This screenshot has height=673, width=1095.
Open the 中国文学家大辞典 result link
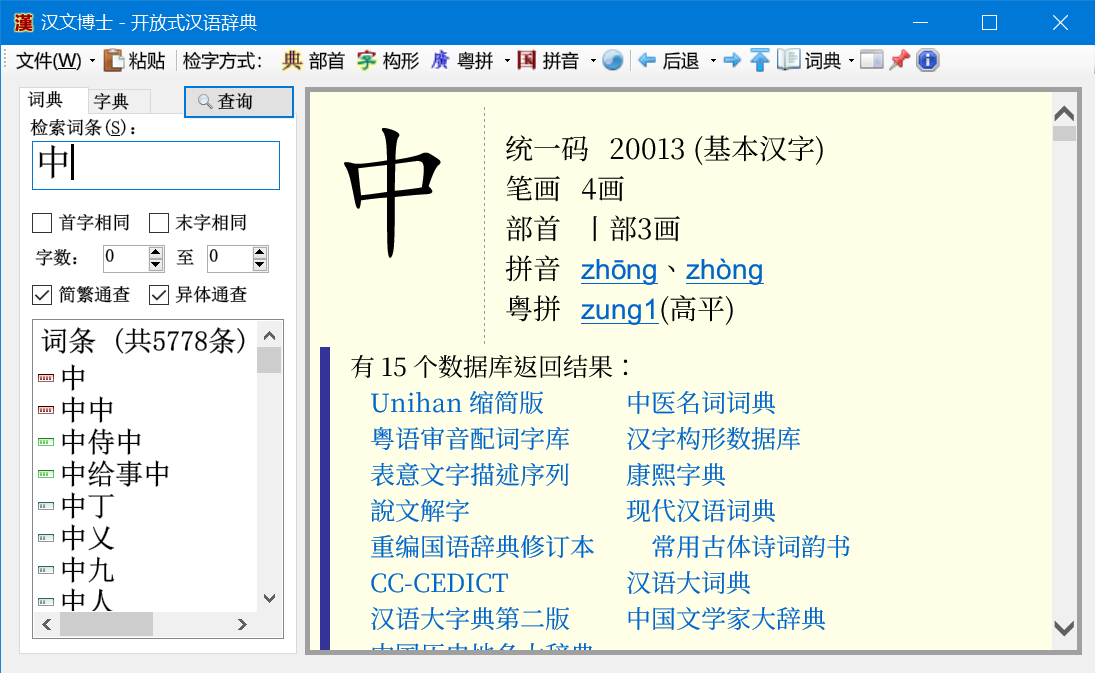726,619
